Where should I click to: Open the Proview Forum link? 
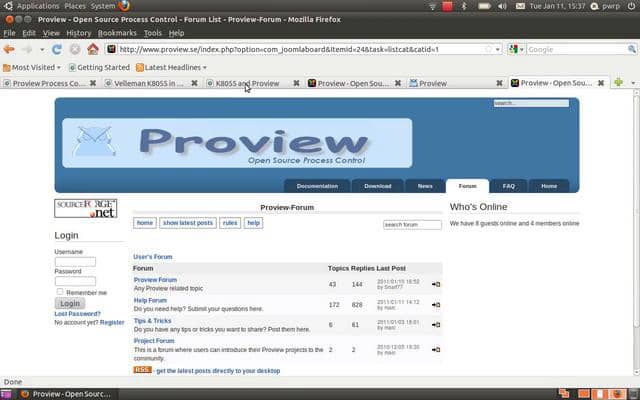click(x=155, y=280)
